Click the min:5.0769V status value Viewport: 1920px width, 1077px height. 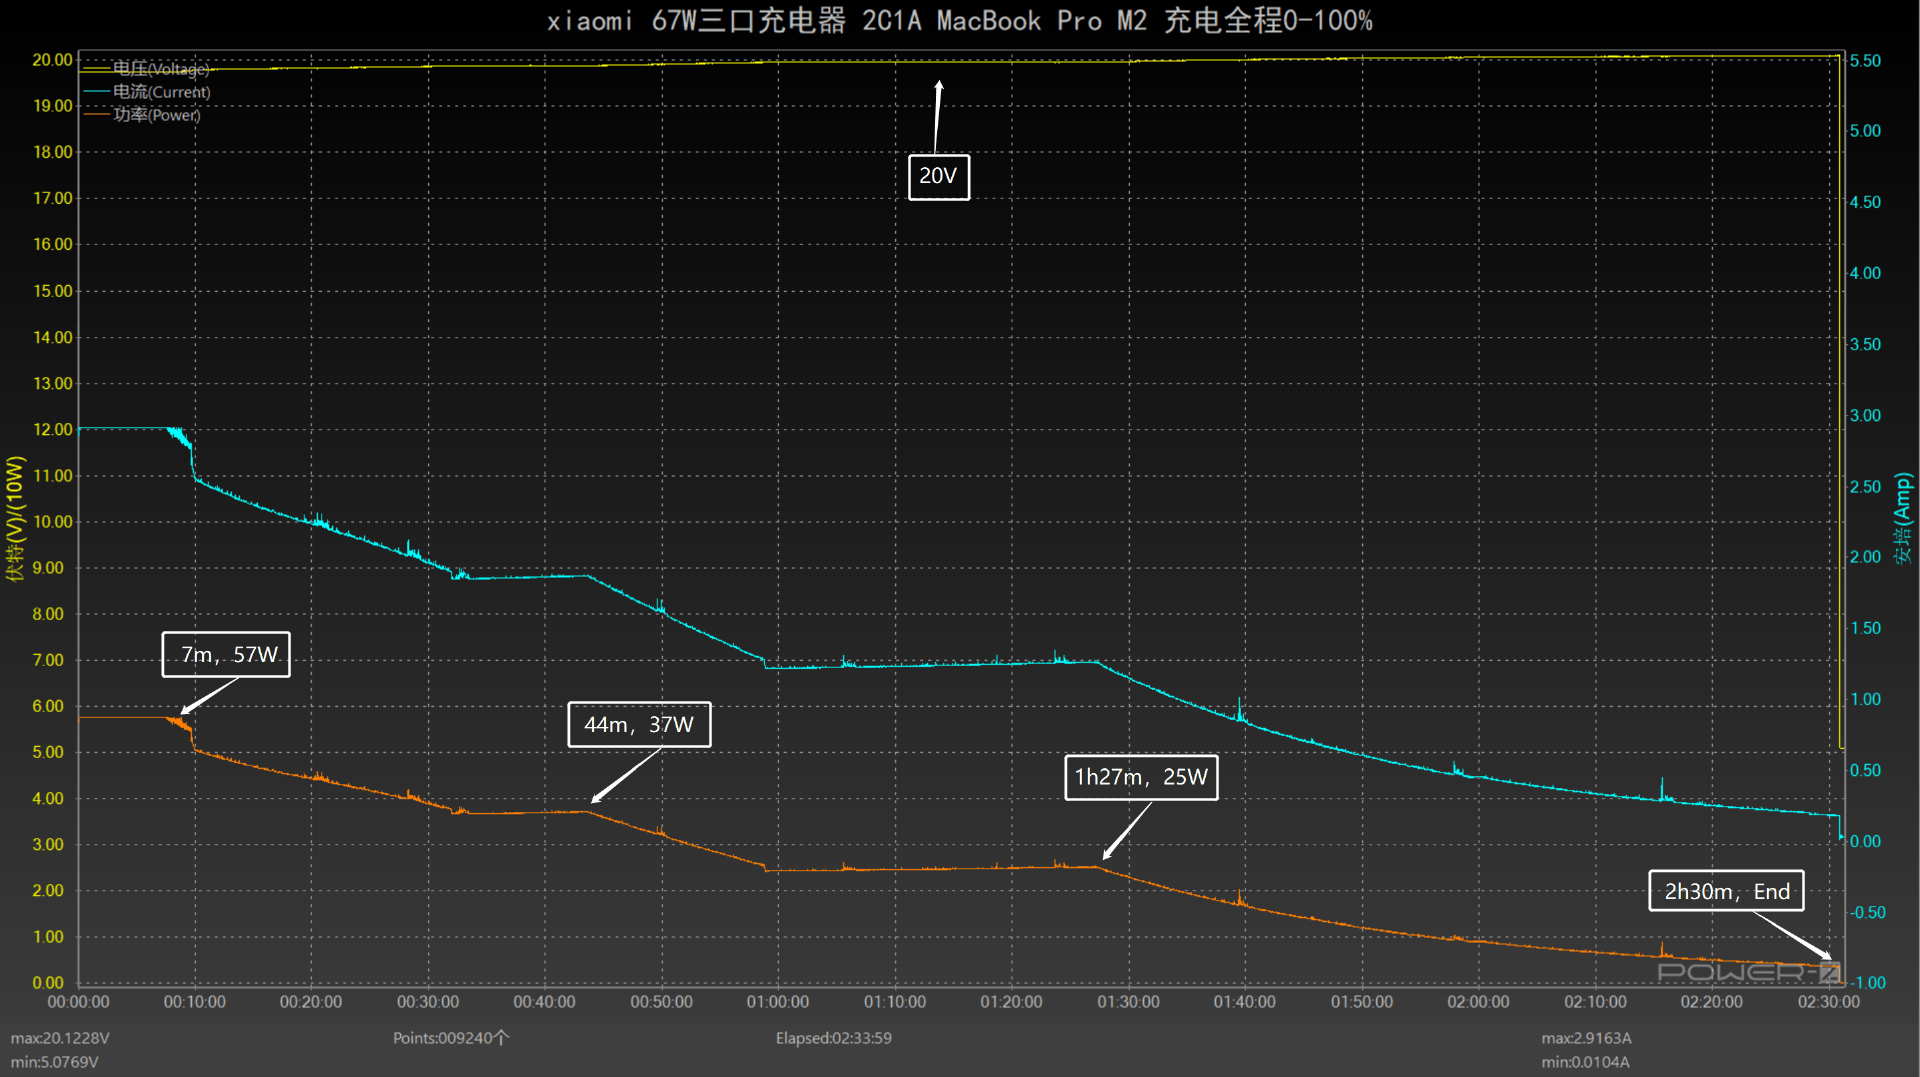(55, 1062)
